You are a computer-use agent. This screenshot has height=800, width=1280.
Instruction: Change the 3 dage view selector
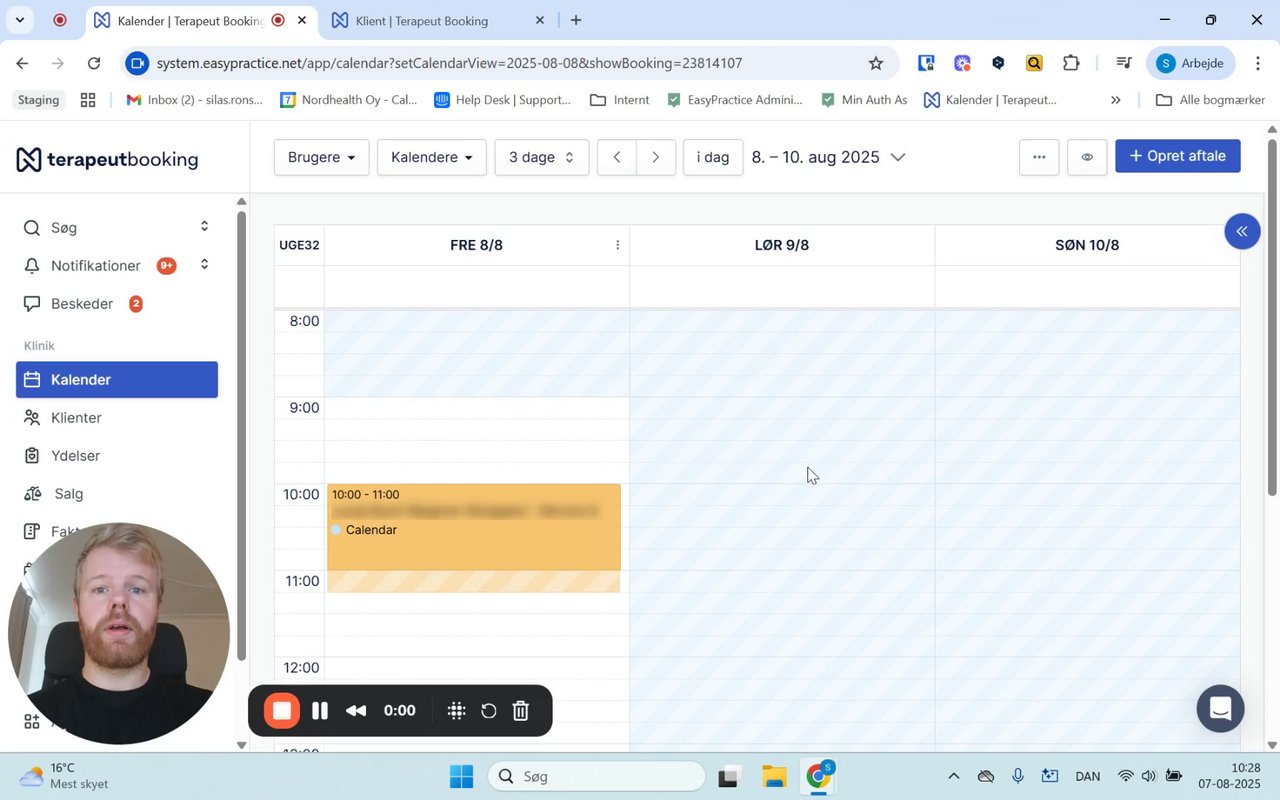[x=542, y=157]
